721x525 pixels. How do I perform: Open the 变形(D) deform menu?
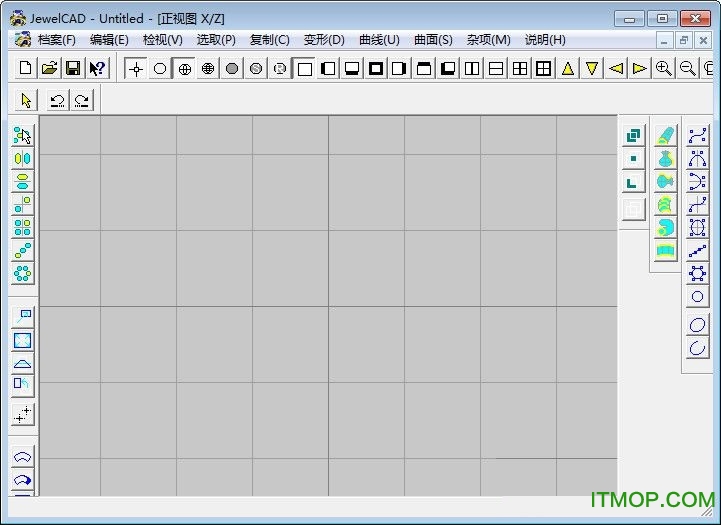324,40
